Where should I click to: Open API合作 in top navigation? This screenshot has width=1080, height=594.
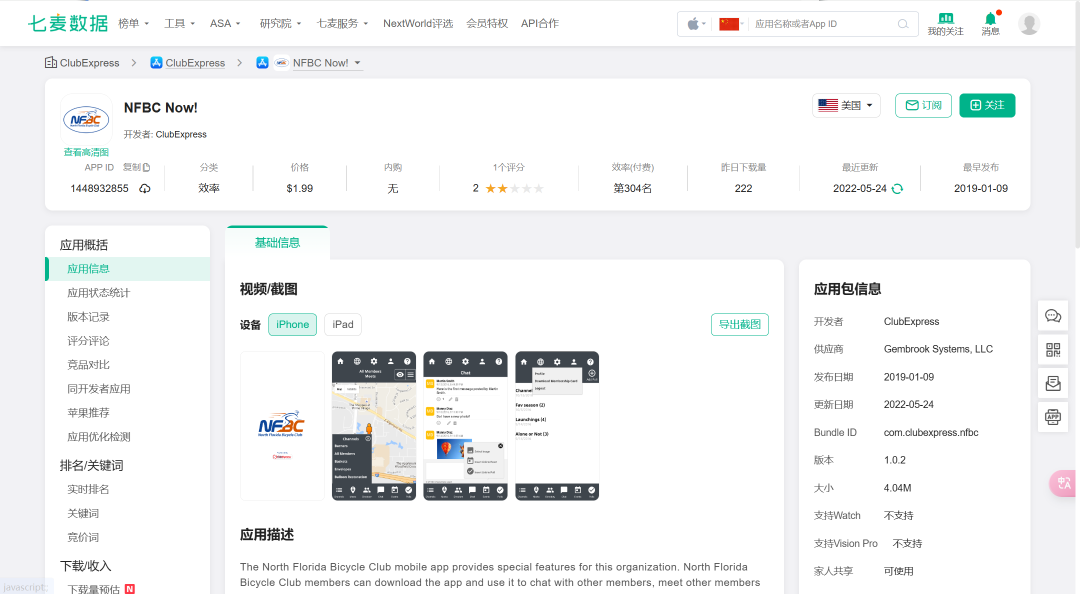click(540, 23)
